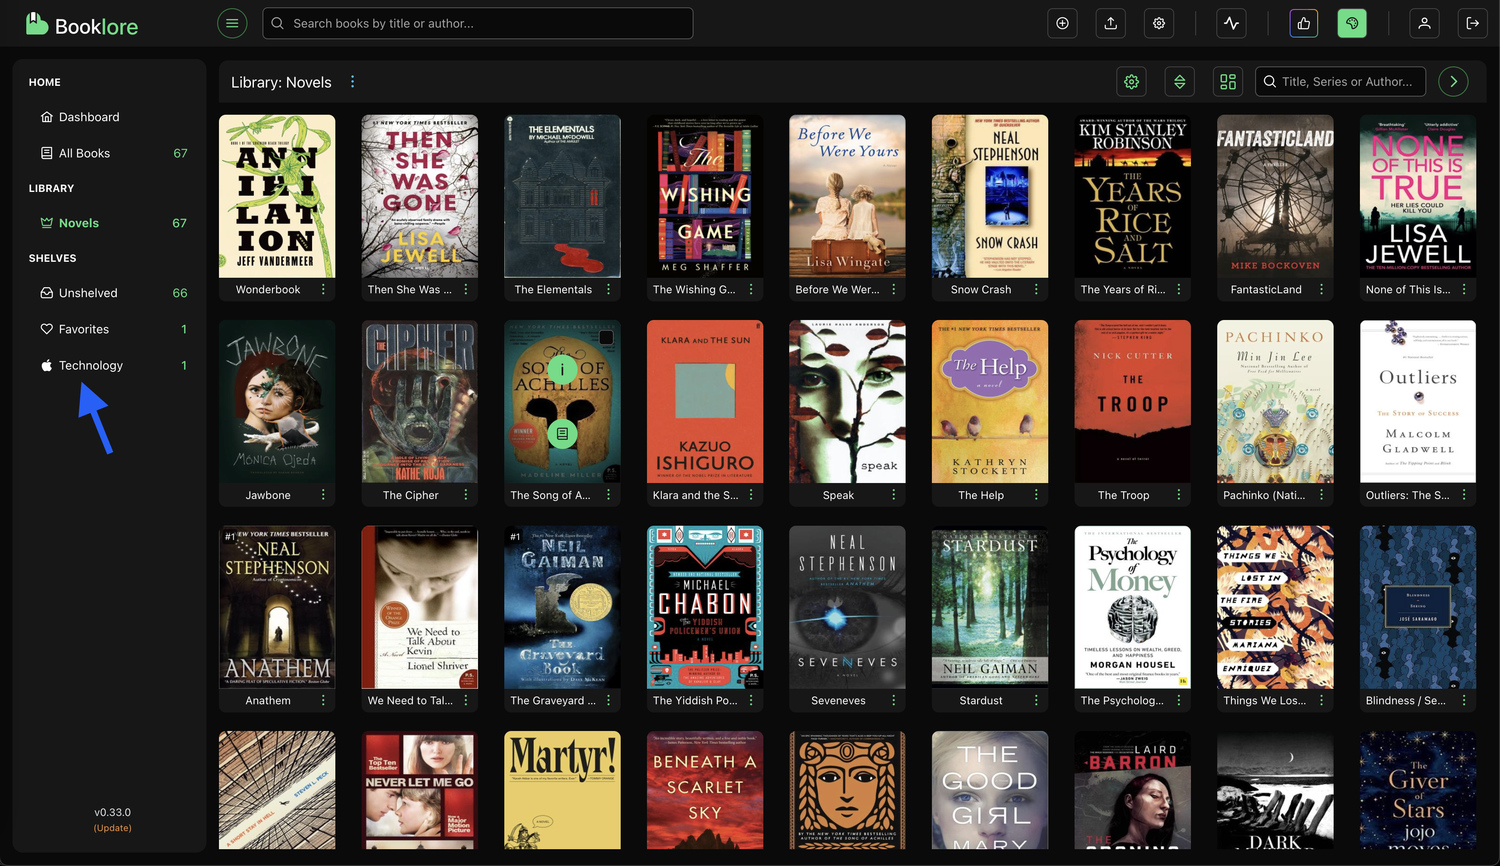Click the log-out icon
1500x866 pixels.
[1473, 23]
